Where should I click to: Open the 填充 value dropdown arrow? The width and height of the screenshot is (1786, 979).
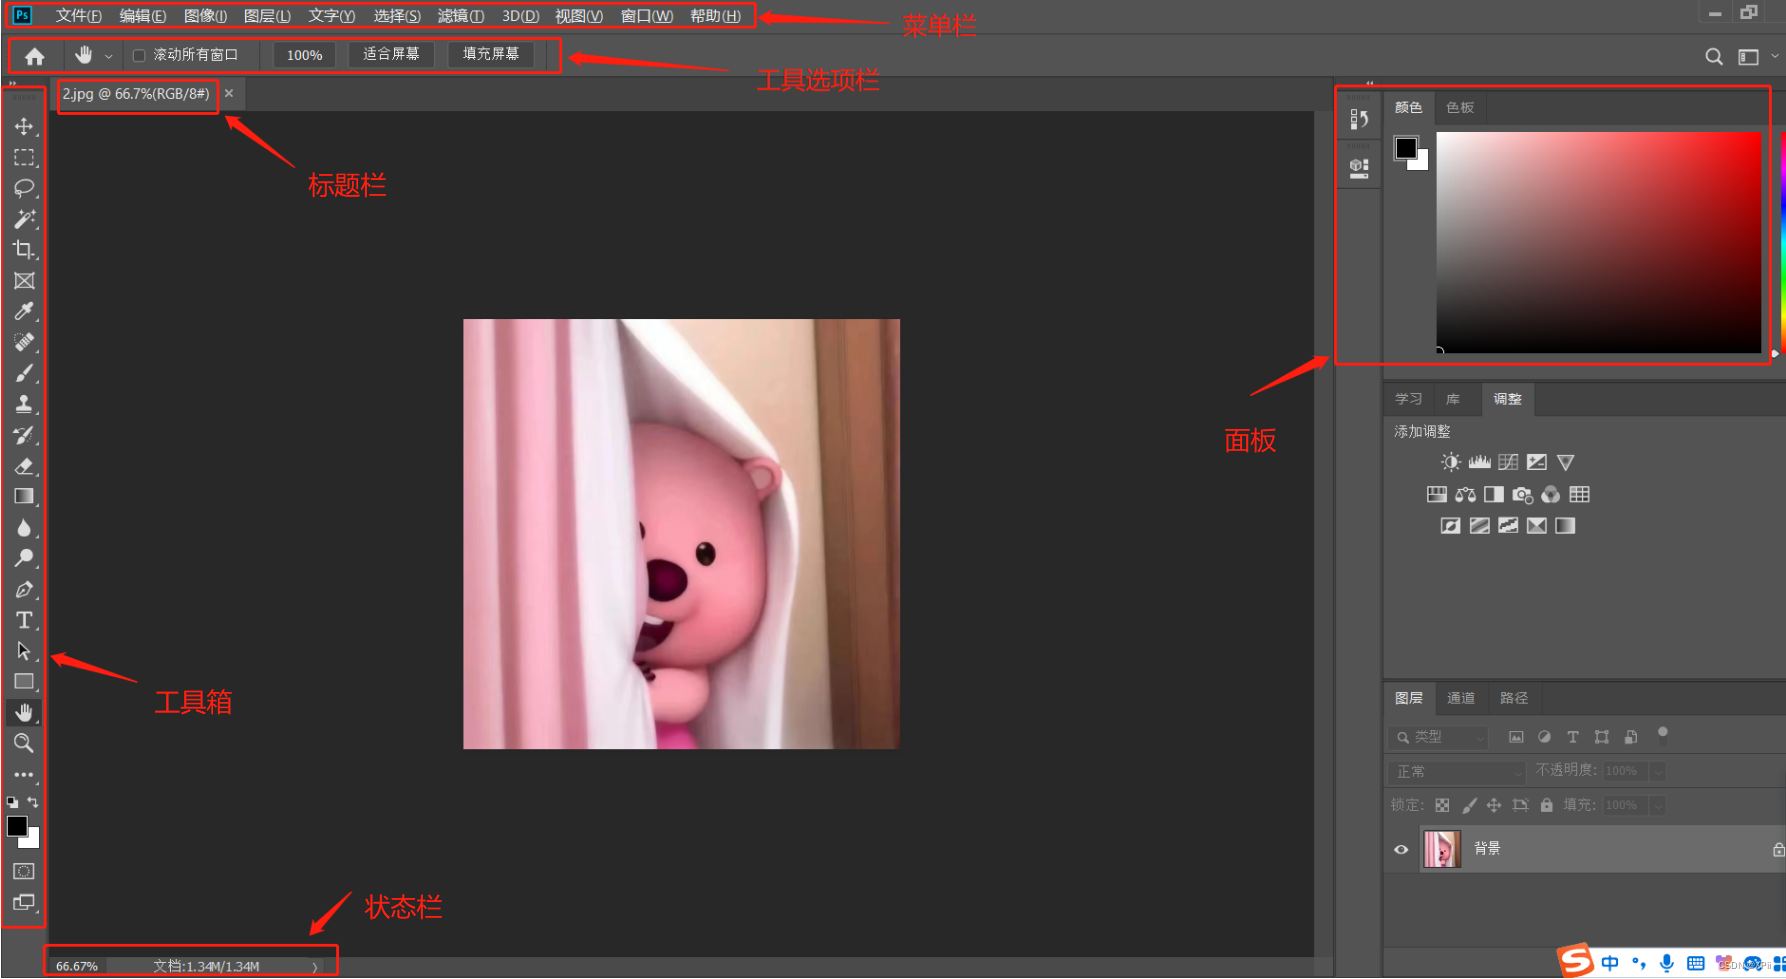(x=1658, y=805)
